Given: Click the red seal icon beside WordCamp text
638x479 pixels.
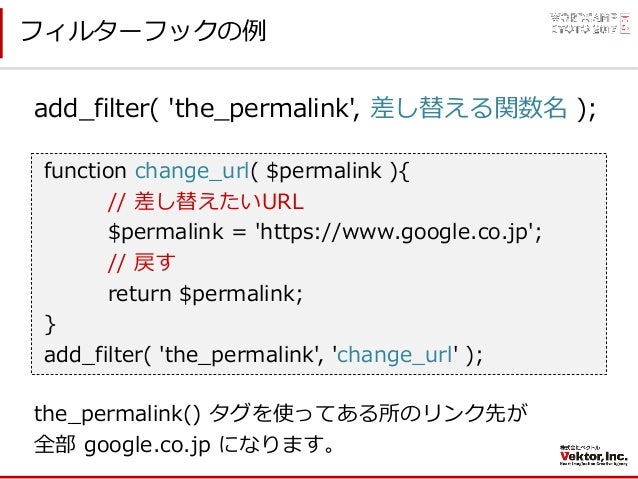Looking at the screenshot, I should [x=625, y=23].
